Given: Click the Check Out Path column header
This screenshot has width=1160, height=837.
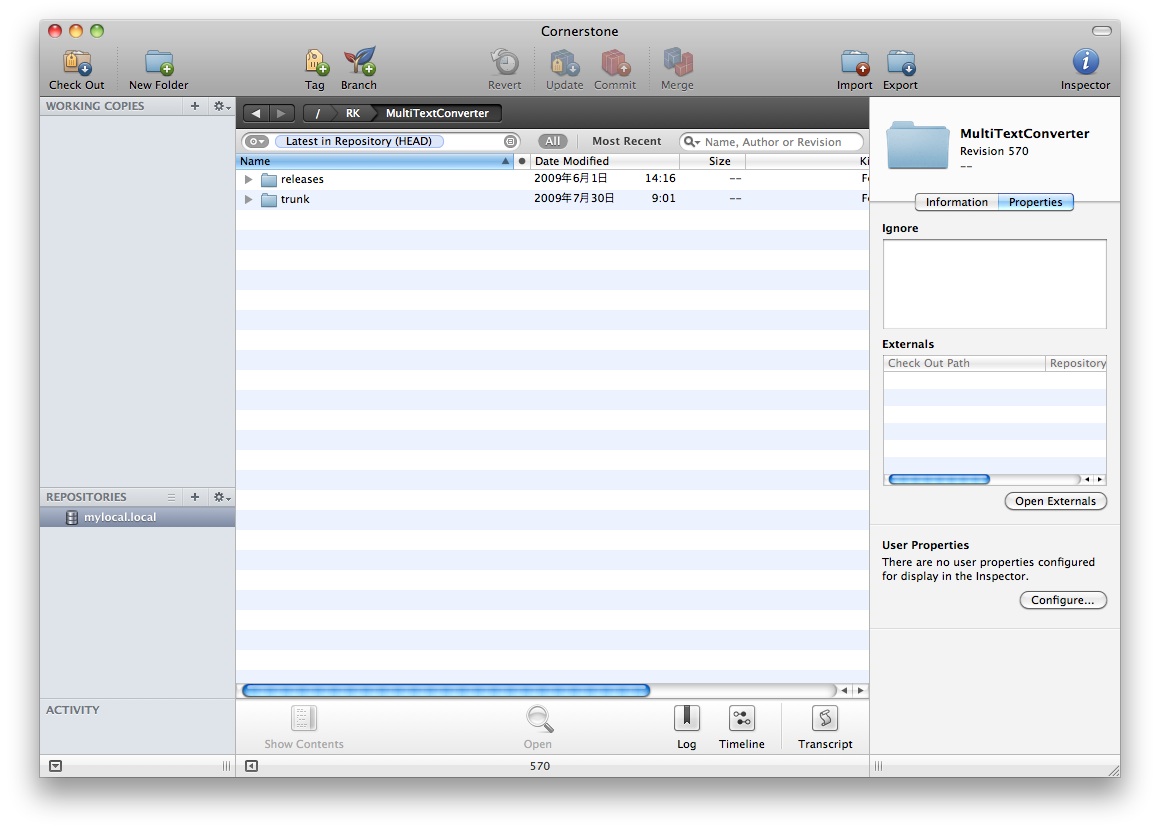Looking at the screenshot, I should [x=964, y=363].
